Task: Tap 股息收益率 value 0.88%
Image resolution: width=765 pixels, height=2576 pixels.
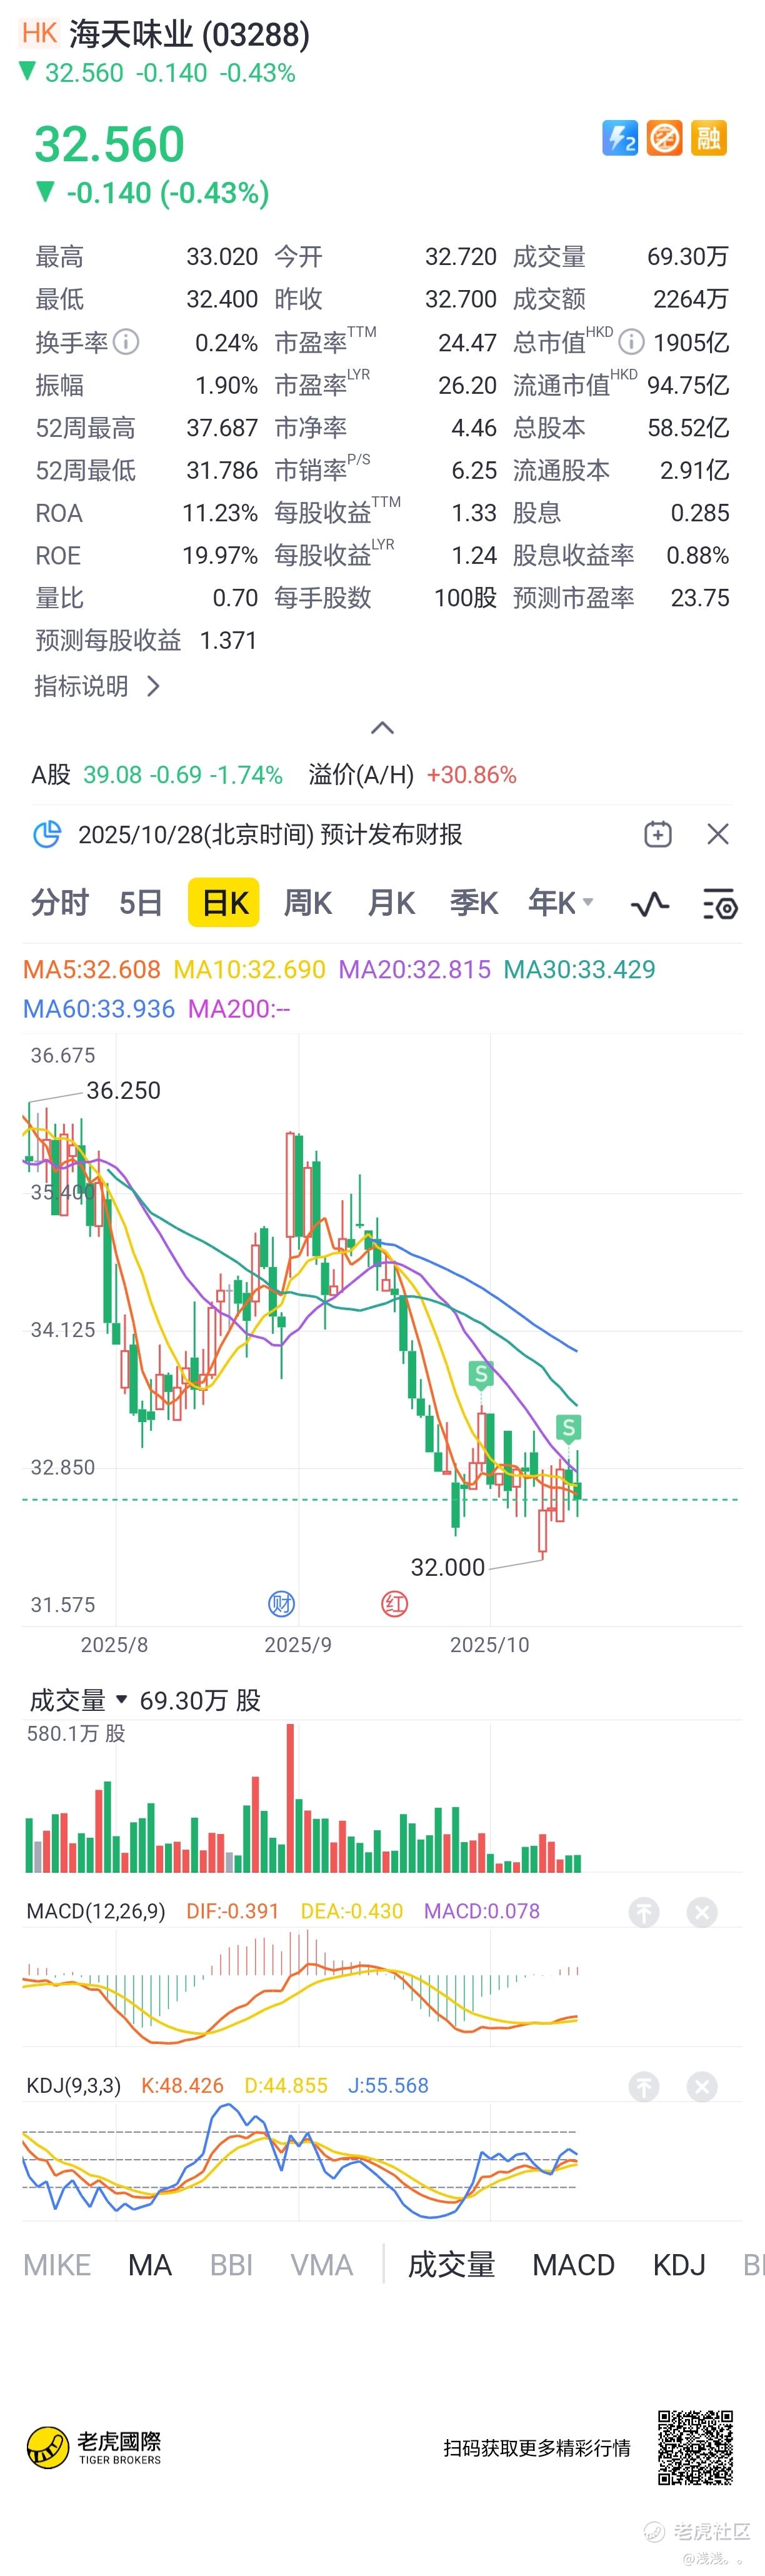Action: [698, 555]
